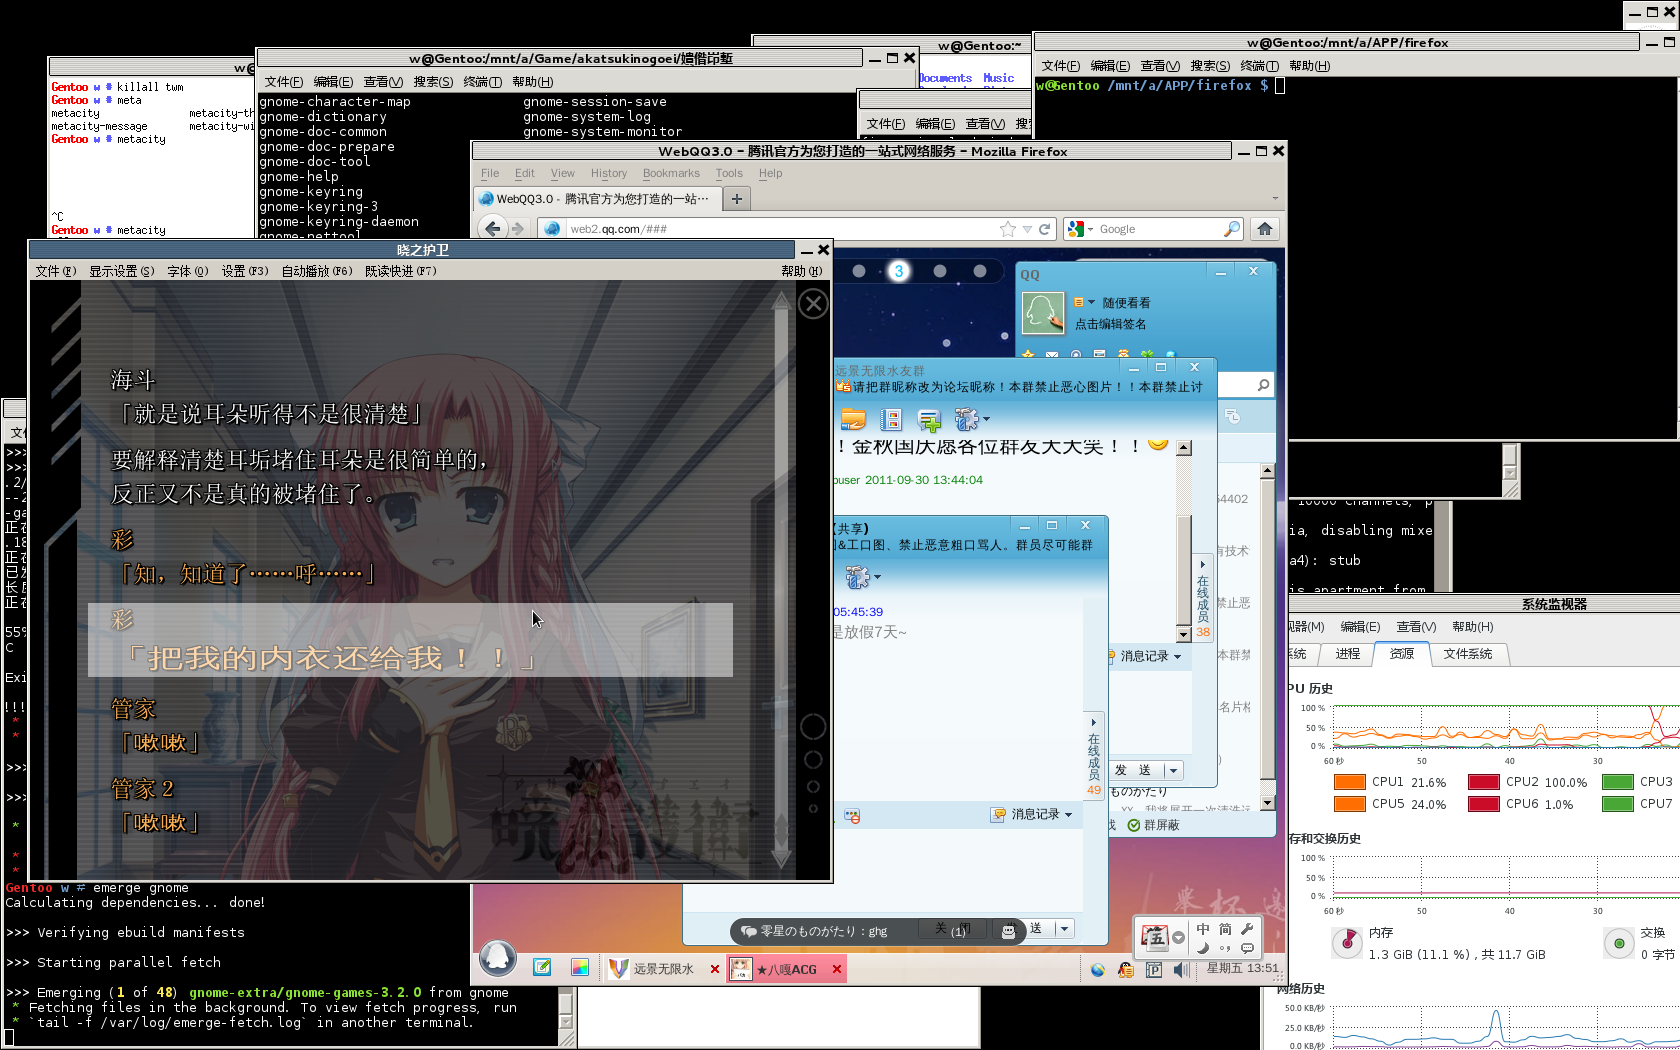Open 显示设置(S) menu in the game window
Viewport: 1680px width, 1050px height.
click(122, 271)
